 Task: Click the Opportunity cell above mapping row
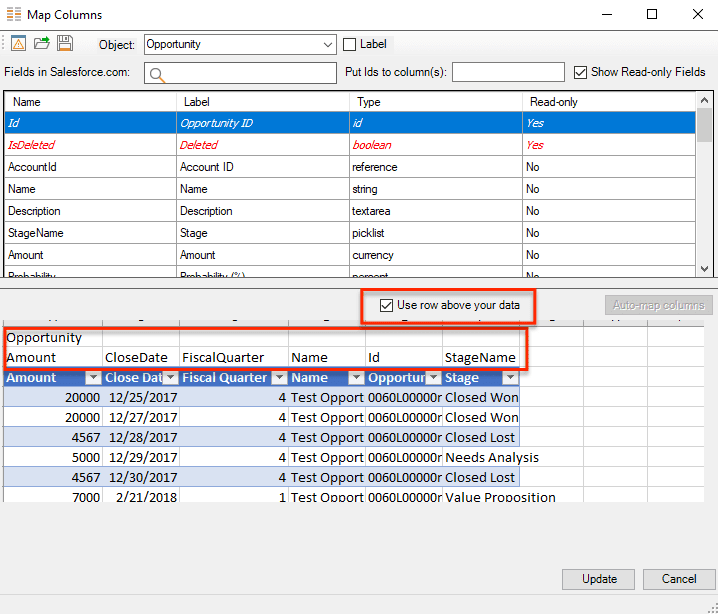[x=53, y=337]
